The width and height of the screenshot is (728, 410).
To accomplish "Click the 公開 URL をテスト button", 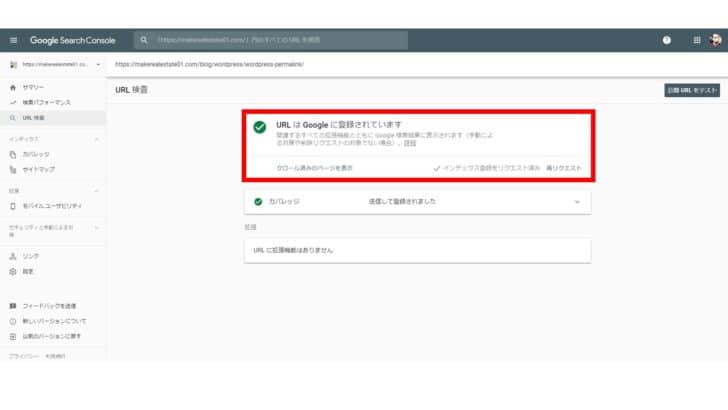I will tap(692, 90).
